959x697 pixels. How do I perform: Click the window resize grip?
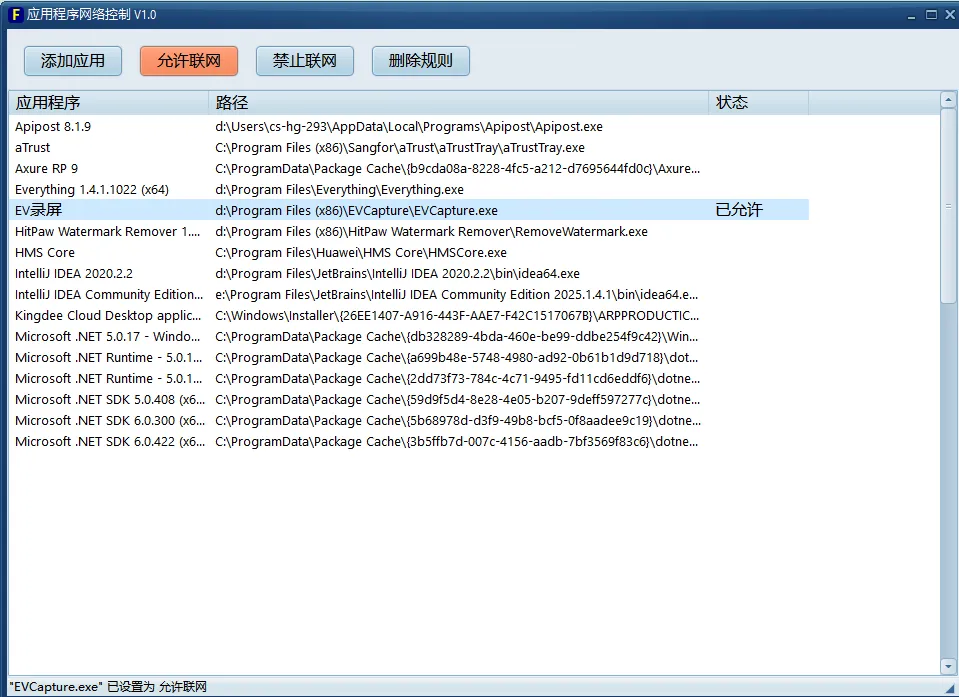949,687
